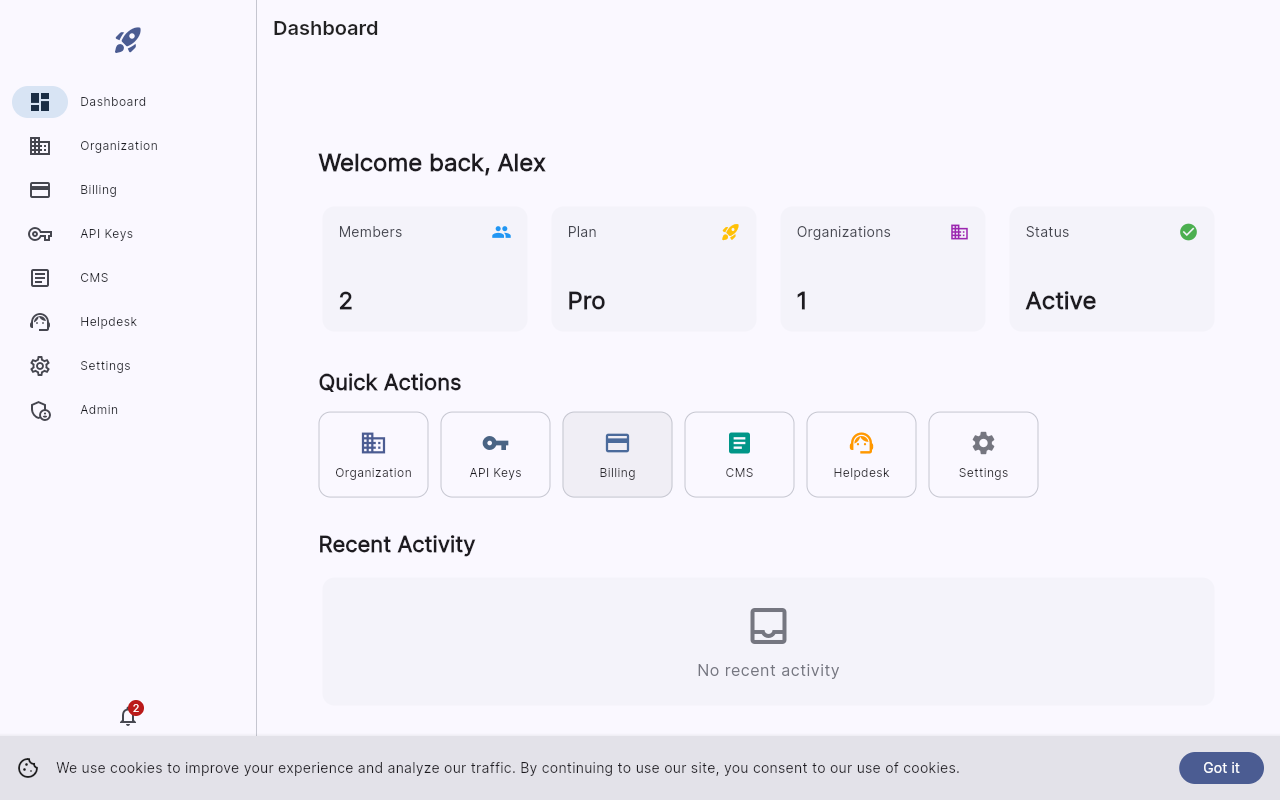1280x800 pixels.
Task: Click the members icon on the Members card
Action: coord(501,231)
